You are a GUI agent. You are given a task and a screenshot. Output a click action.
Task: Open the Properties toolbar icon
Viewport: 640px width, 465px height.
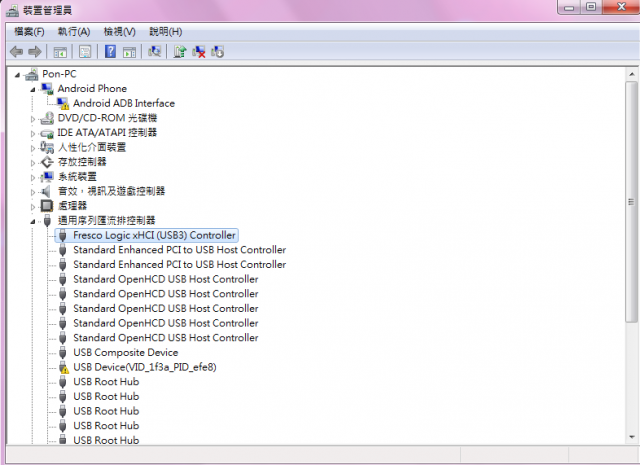click(x=85, y=52)
